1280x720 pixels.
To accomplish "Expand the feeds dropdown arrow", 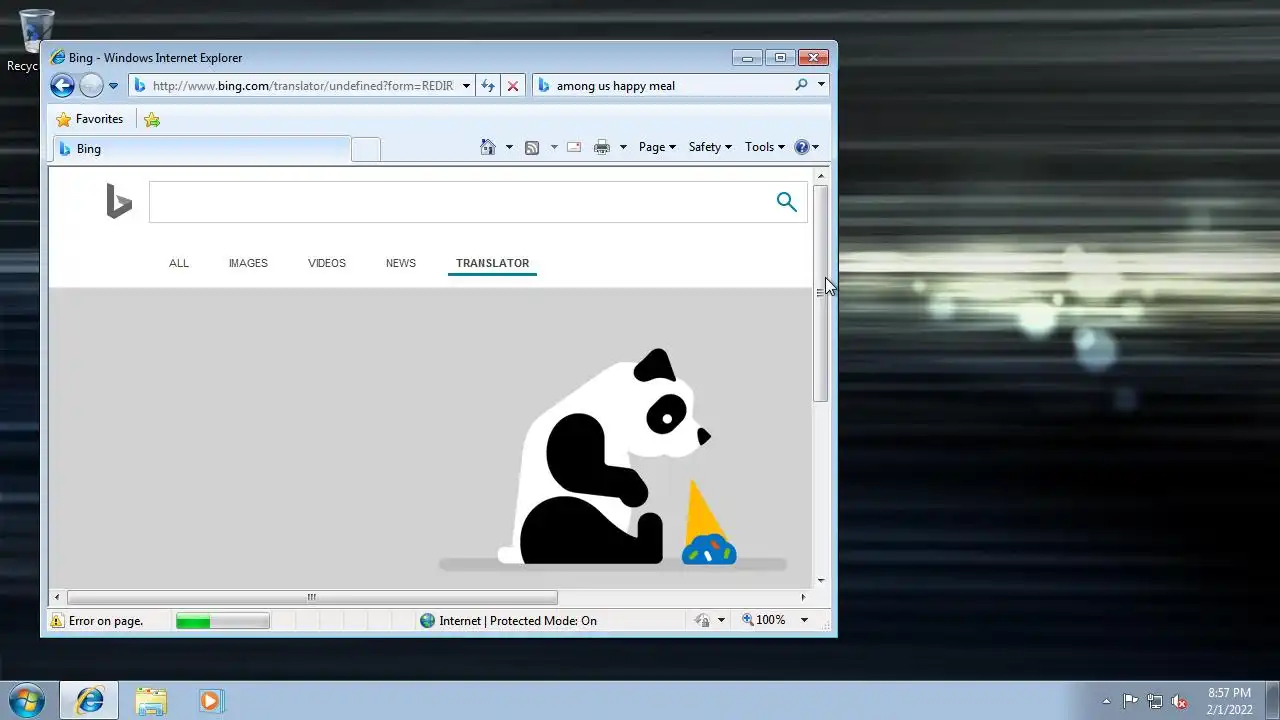I will point(554,147).
